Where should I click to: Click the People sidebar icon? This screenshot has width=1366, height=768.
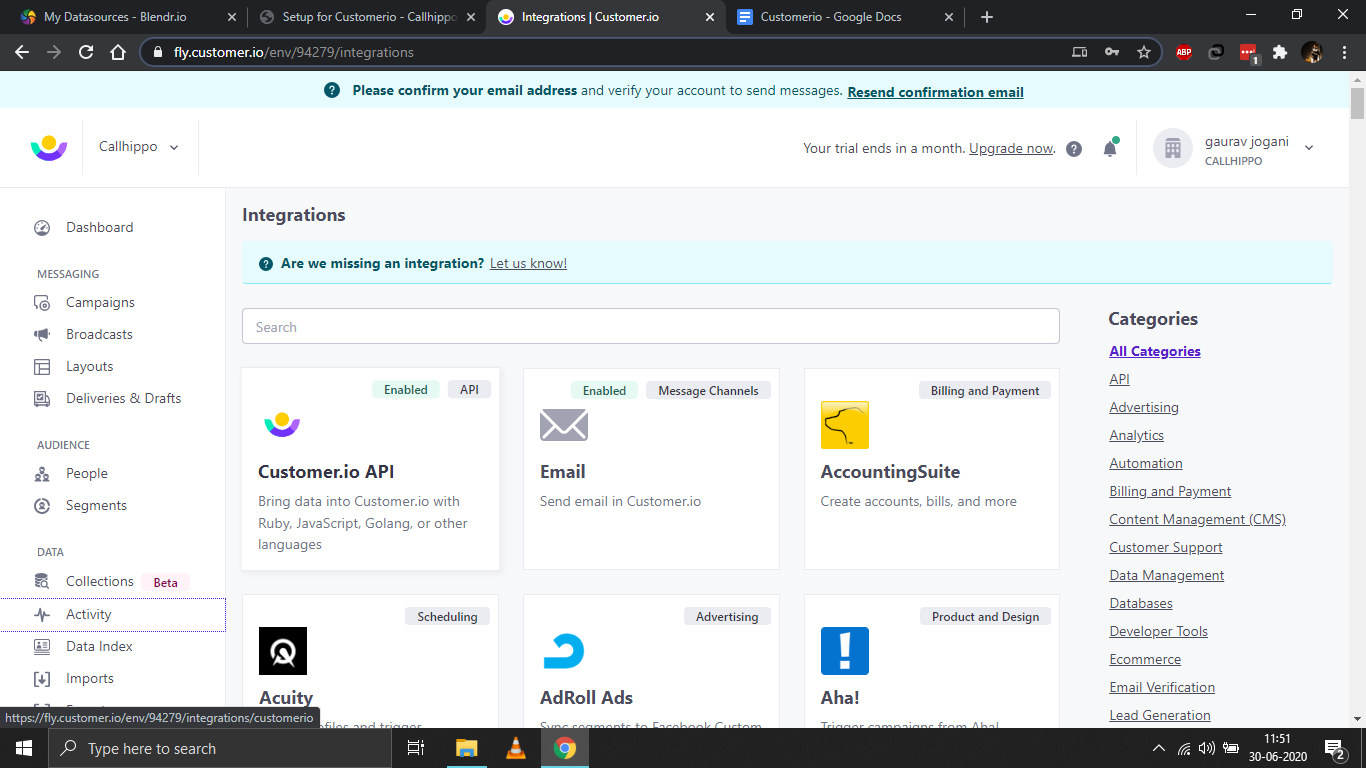tap(42, 474)
